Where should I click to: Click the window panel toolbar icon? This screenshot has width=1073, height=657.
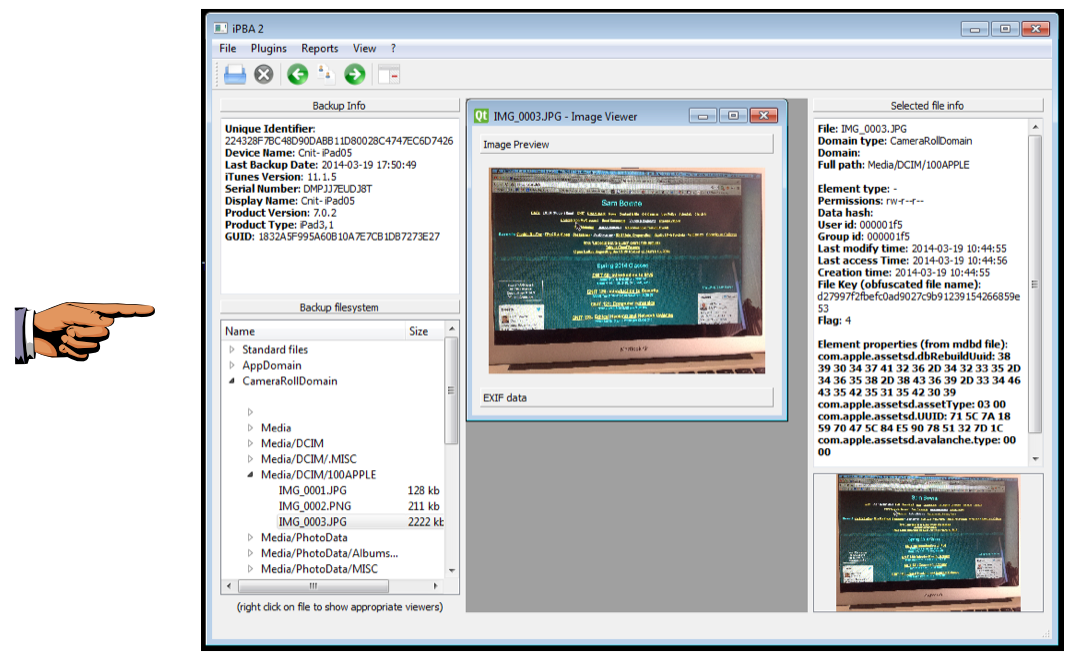pos(389,74)
